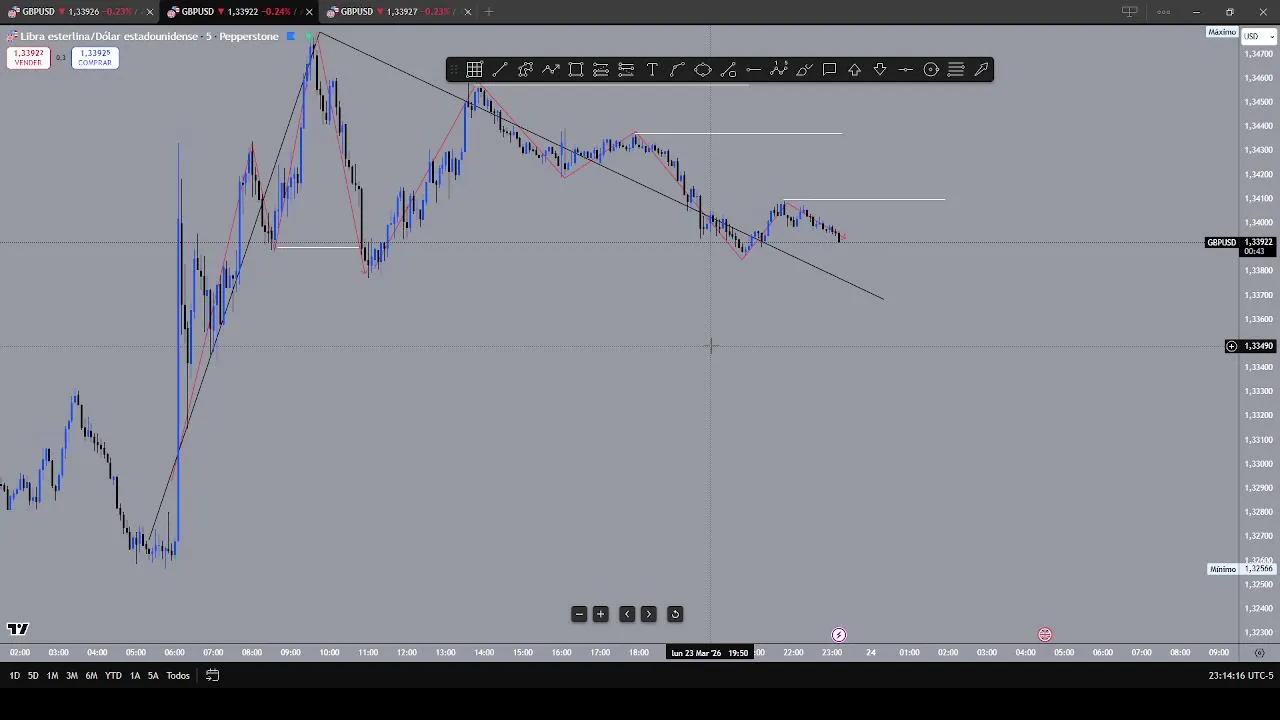Close the first GBPUSD tab
Screen dimensions: 1280x720
coord(149,12)
